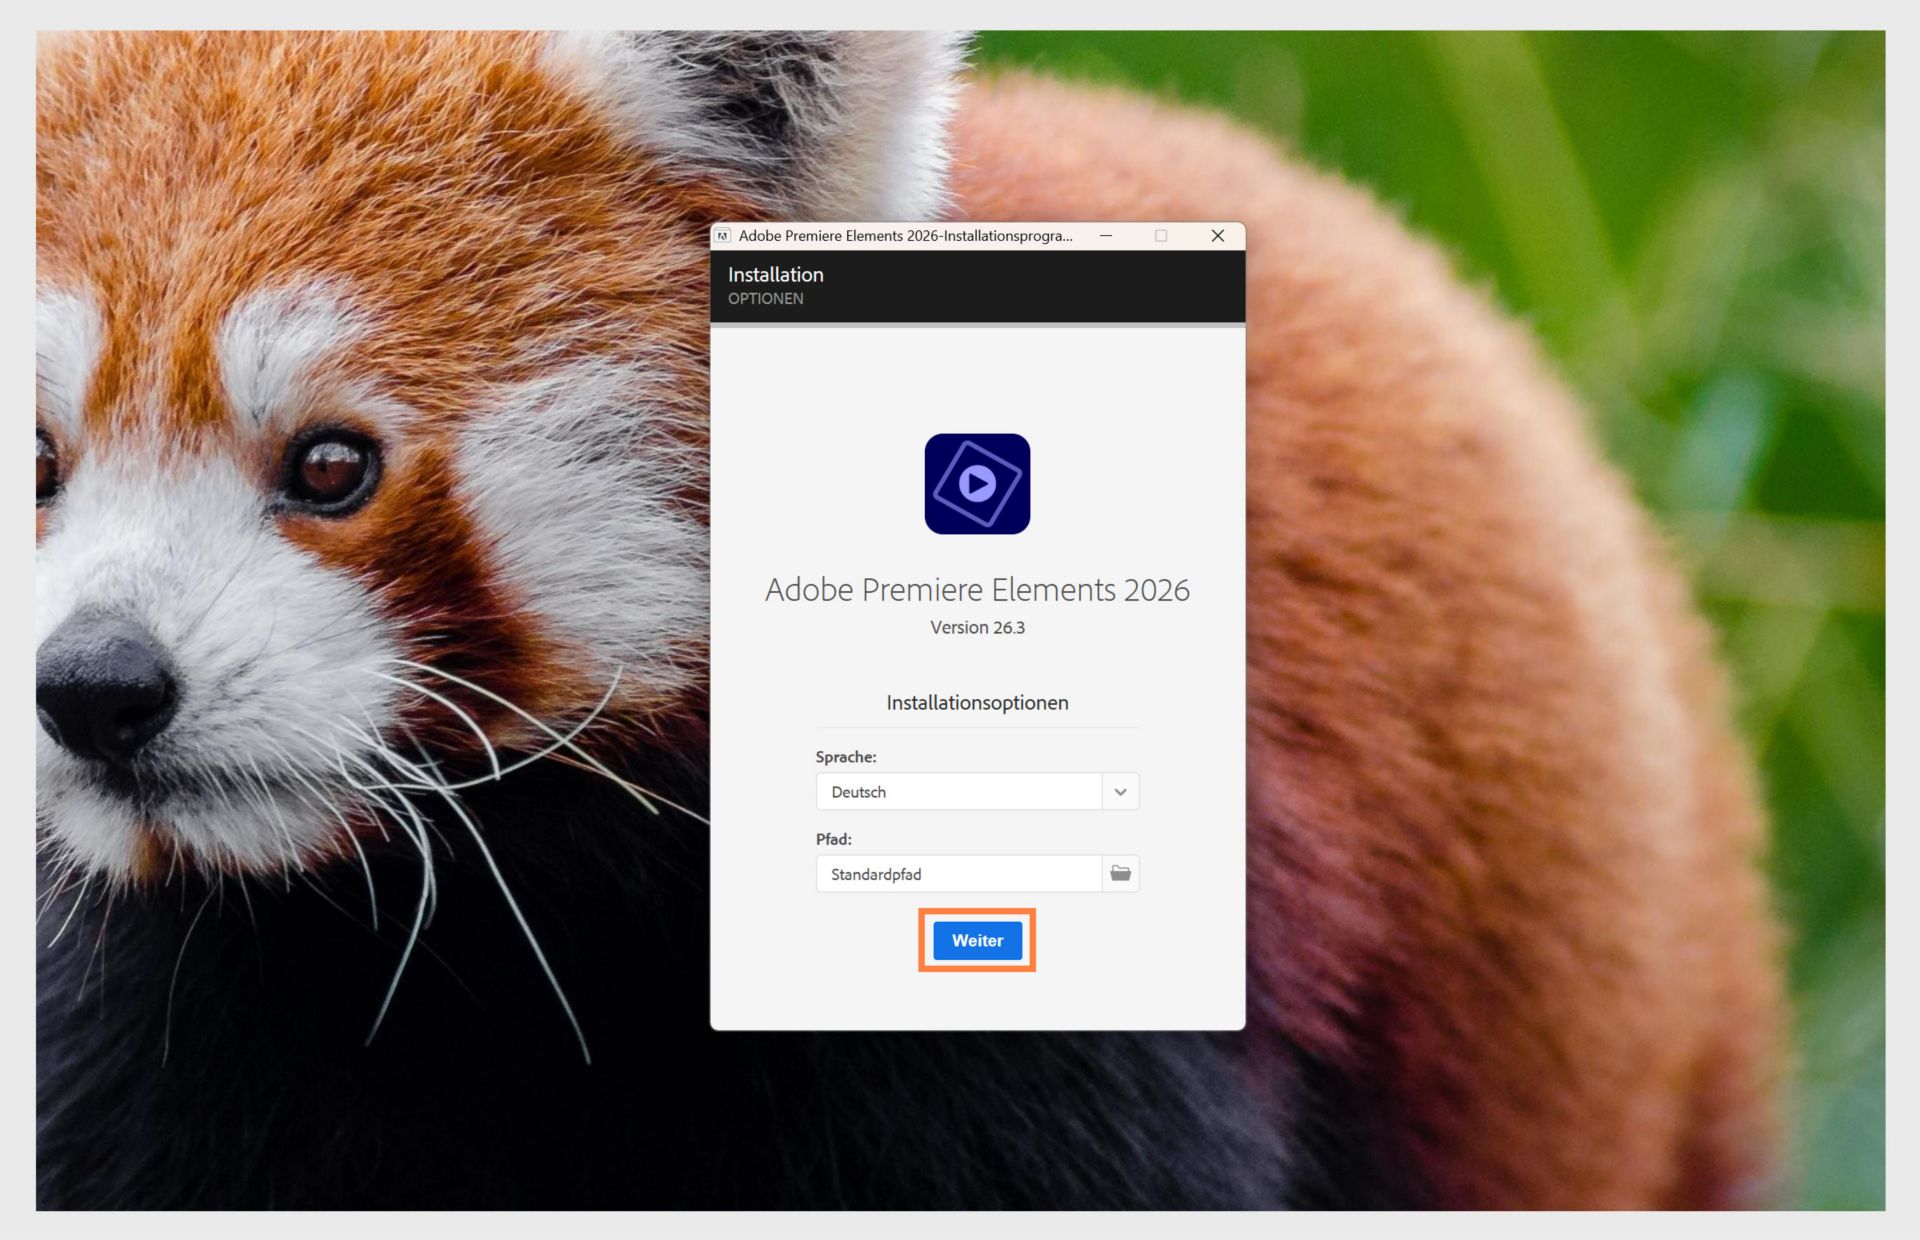1920x1240 pixels.
Task: Close the Premiere Elements installer window
Action: 1217,236
